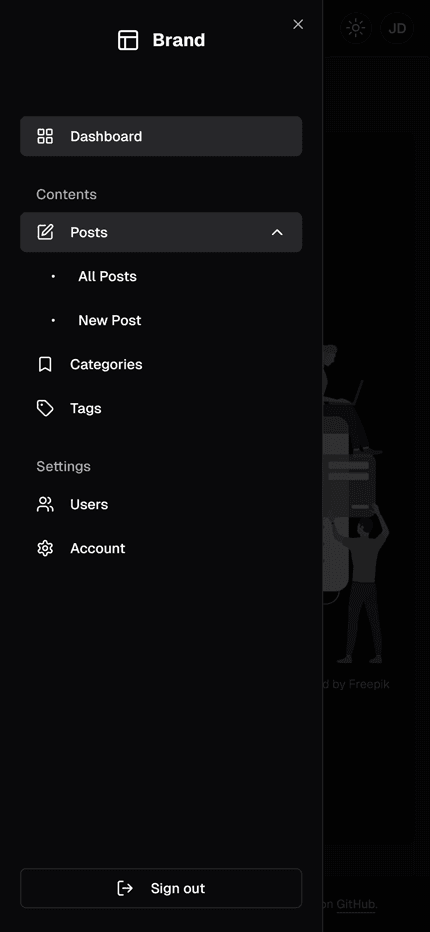
Task: Go to Dashboard menu item
Action: point(161,136)
